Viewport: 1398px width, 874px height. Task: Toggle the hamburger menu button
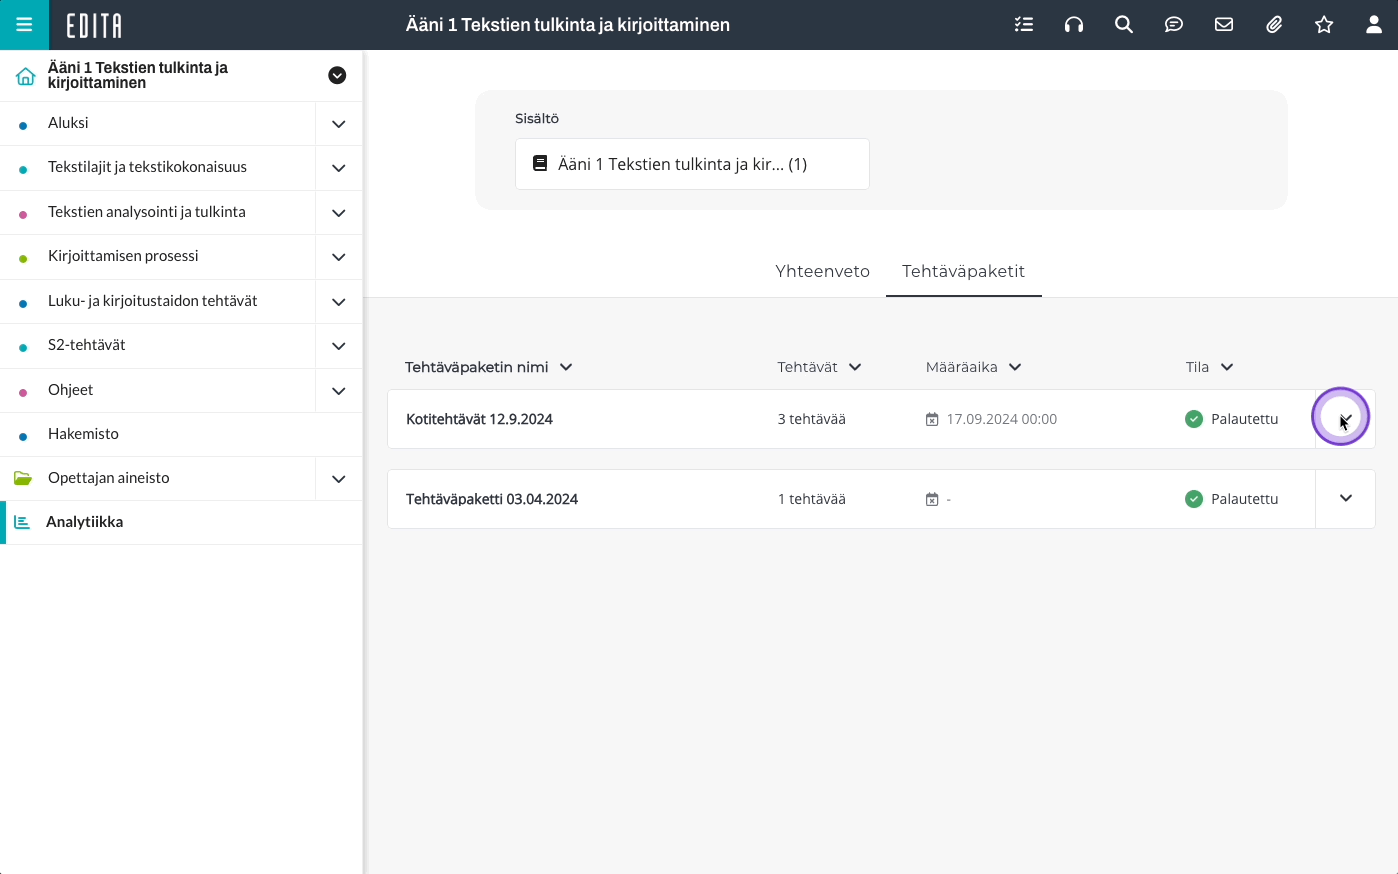tap(24, 25)
